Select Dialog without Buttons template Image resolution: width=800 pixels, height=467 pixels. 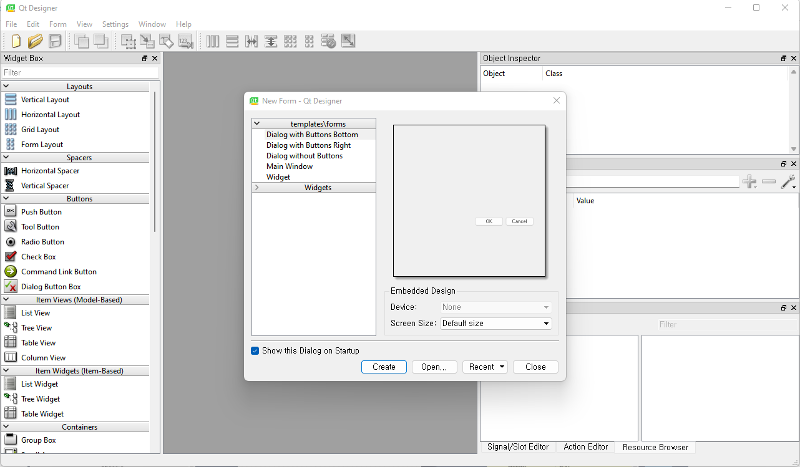[x=305, y=156]
